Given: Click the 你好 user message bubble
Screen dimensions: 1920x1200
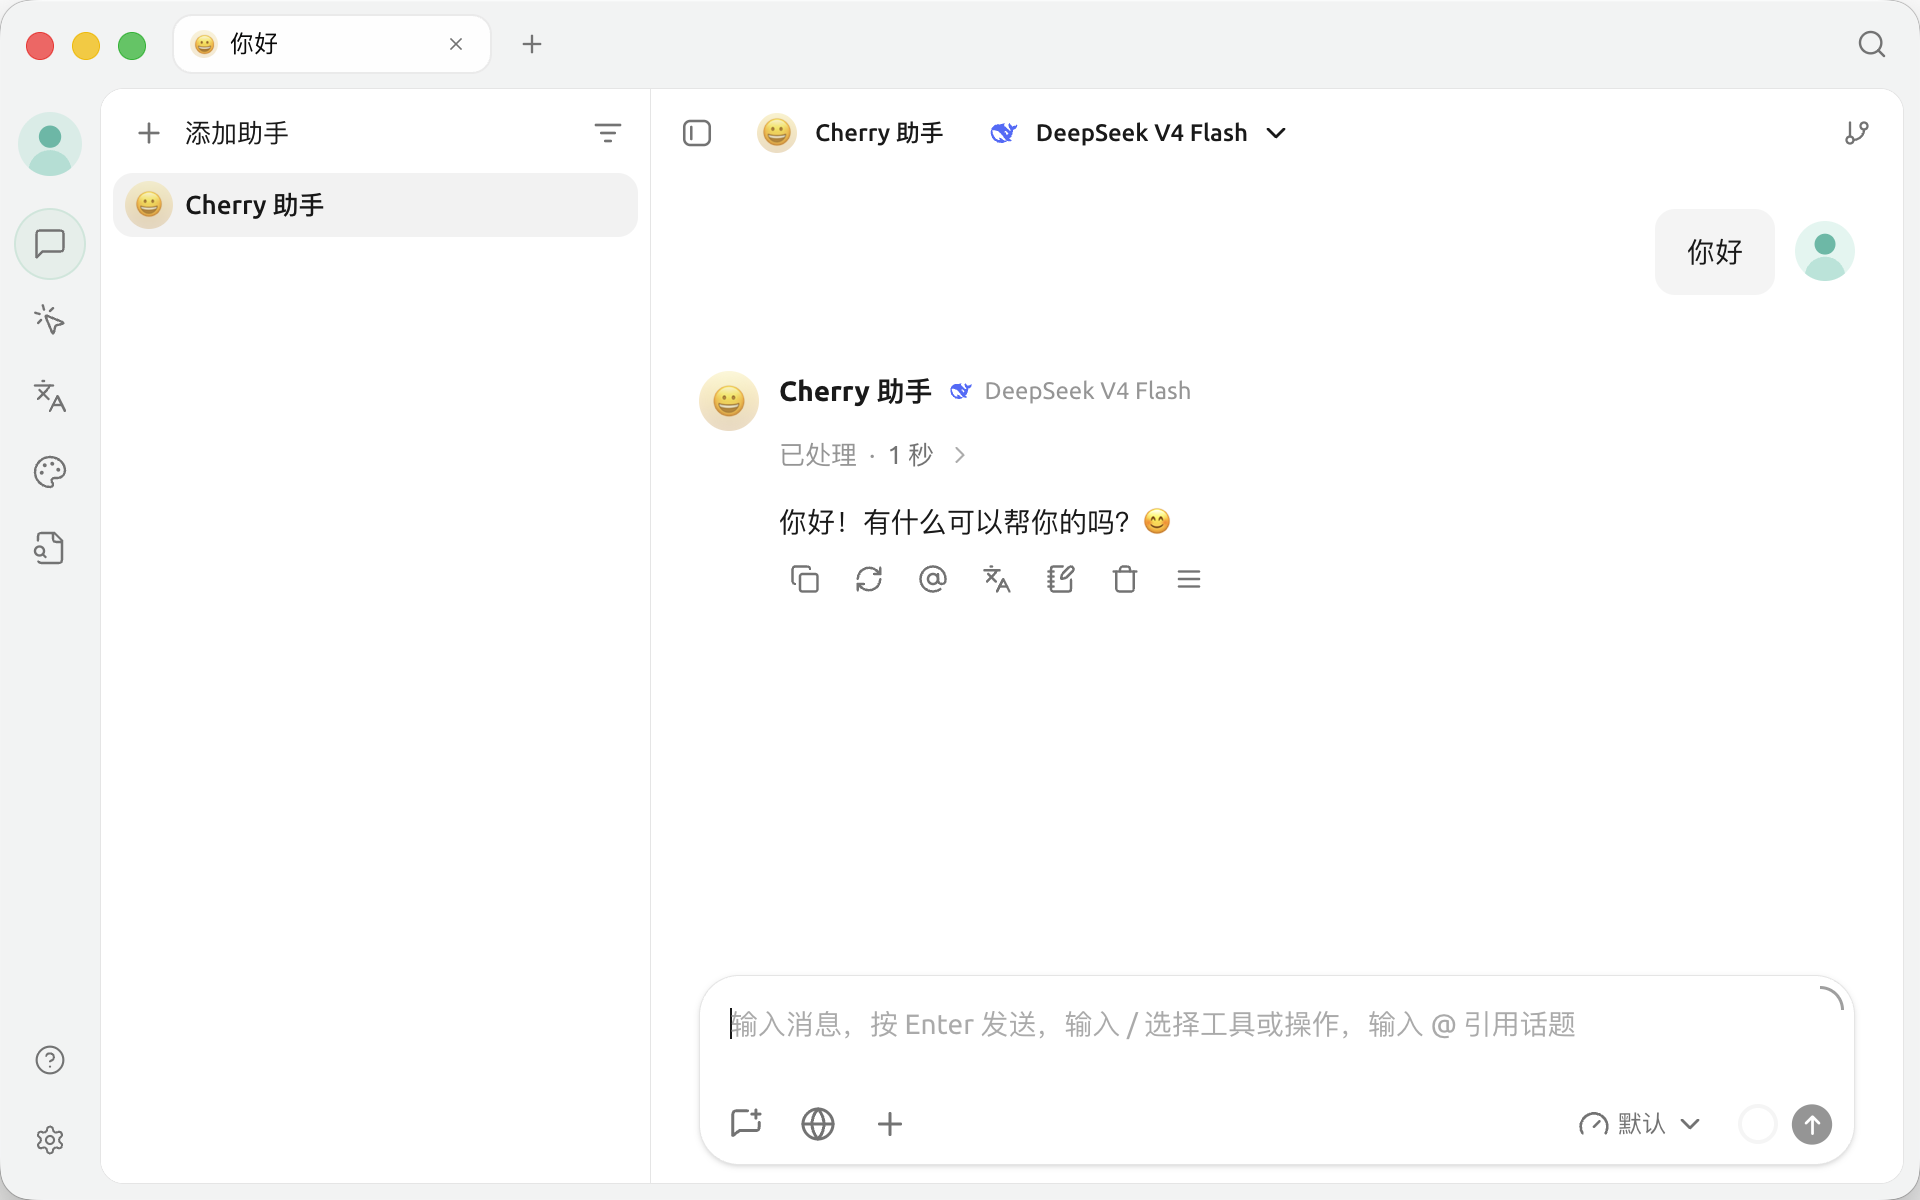Looking at the screenshot, I should pyautogui.click(x=1715, y=252).
